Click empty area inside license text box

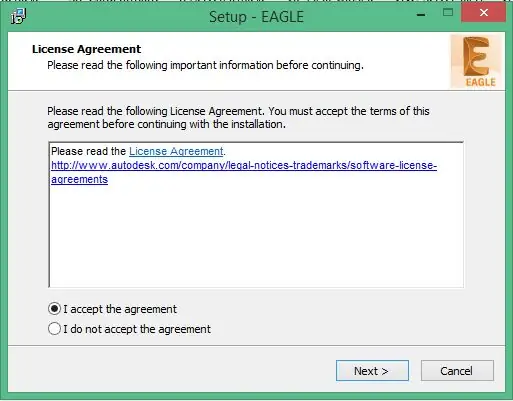click(x=256, y=237)
